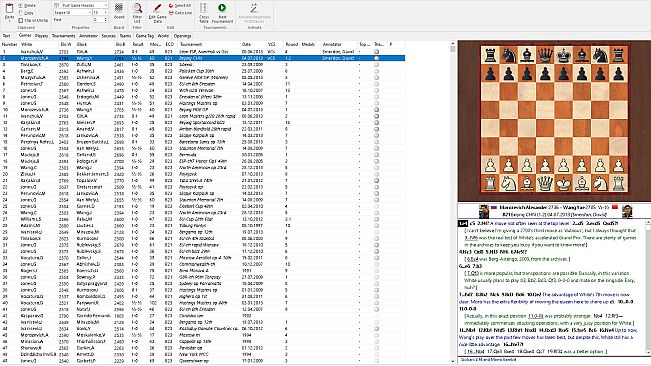Image resolution: width=651 pixels, height=366 pixels.
Task: Open the Board view icon
Action: pos(119,8)
